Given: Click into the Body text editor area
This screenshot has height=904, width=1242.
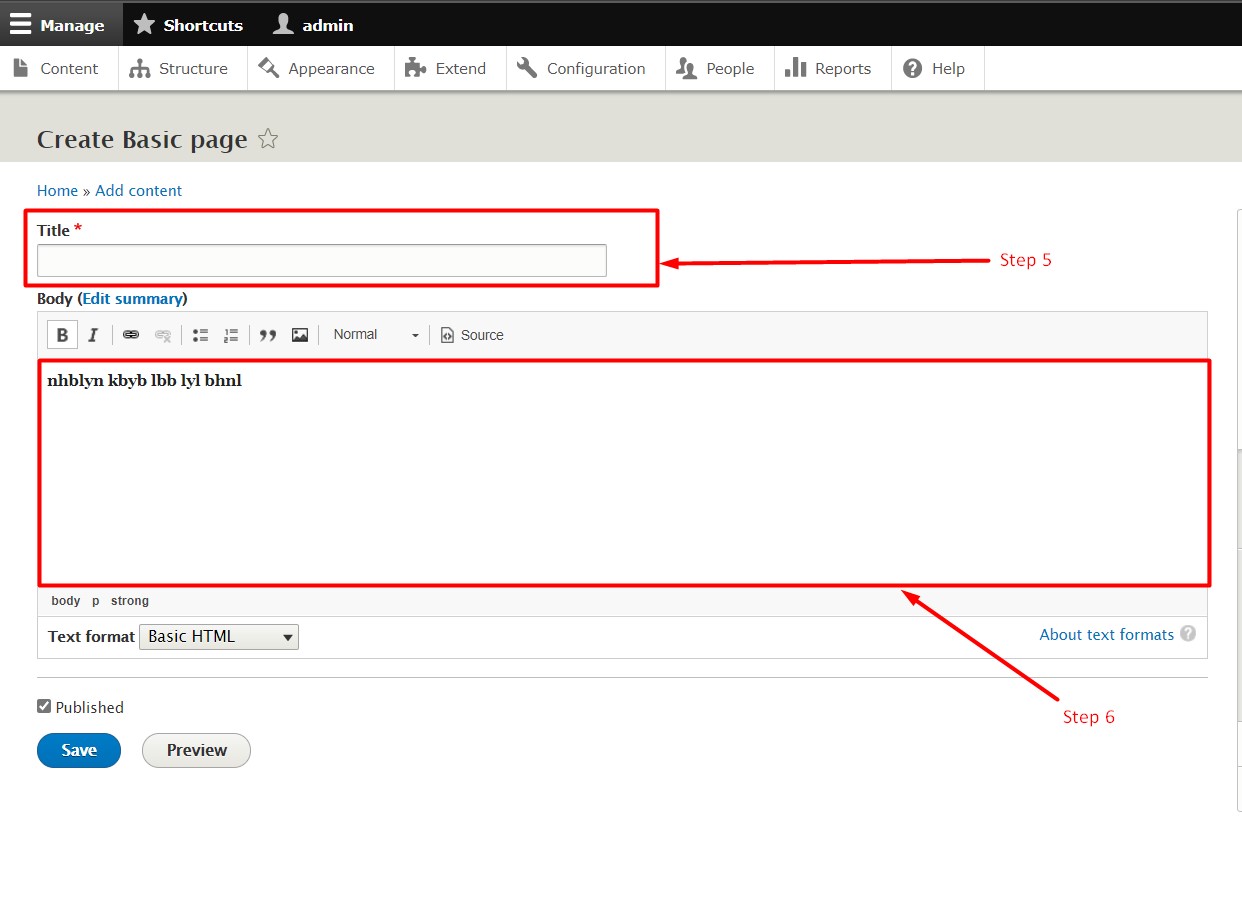Looking at the screenshot, I should tap(623, 472).
